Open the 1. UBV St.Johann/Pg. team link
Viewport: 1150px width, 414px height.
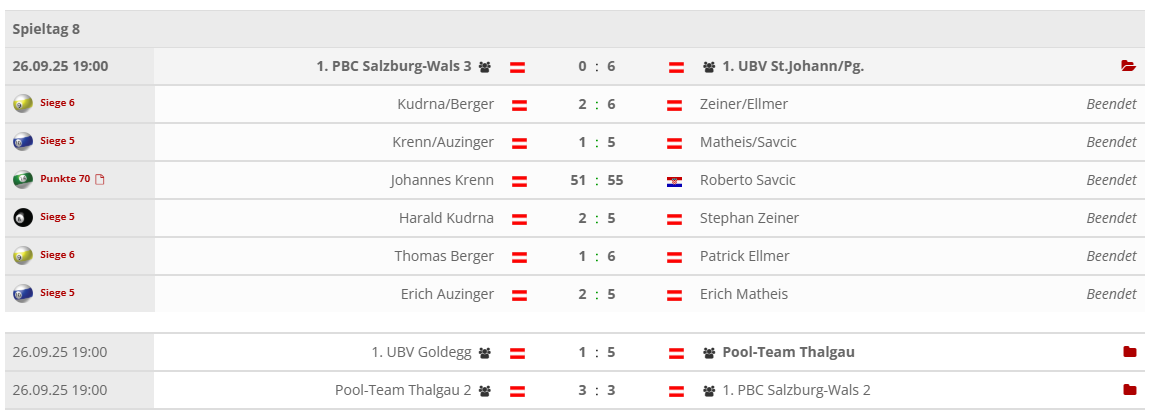[x=793, y=67]
